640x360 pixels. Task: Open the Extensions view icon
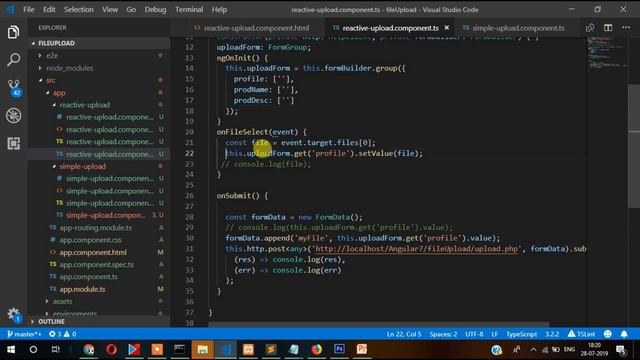pos(13,143)
